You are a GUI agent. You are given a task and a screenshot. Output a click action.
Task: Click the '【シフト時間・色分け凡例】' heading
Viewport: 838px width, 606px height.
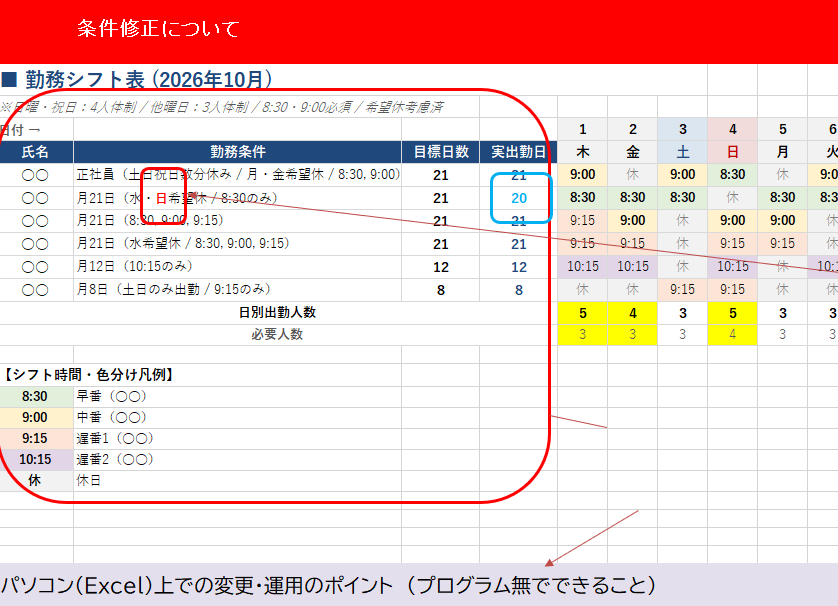pos(89,375)
